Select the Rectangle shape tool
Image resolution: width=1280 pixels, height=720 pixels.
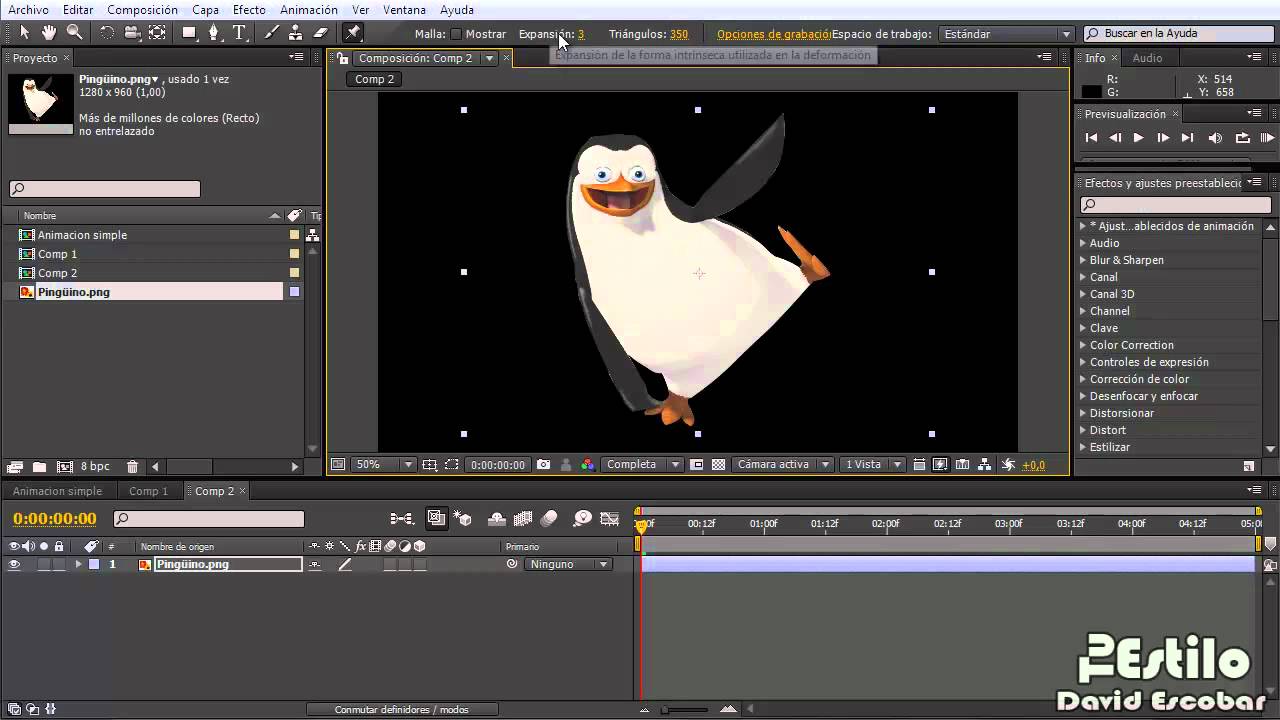[x=189, y=33]
